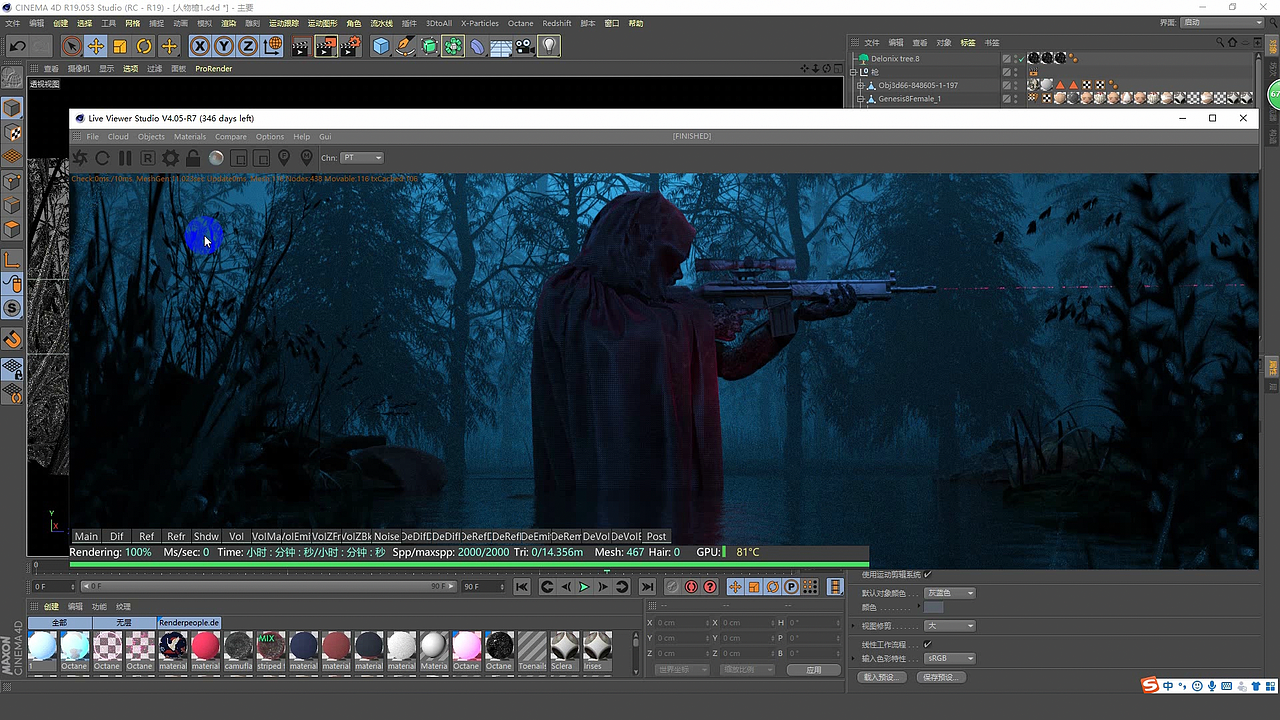Open the sRGB input color profile dropdown
Screen dimensions: 1280x720
click(x=949, y=659)
